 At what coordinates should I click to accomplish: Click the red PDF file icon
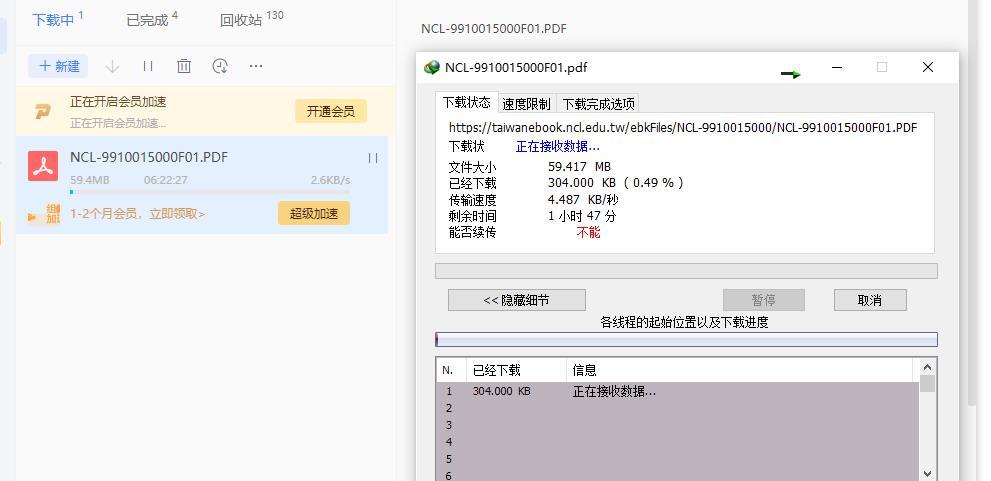click(43, 167)
